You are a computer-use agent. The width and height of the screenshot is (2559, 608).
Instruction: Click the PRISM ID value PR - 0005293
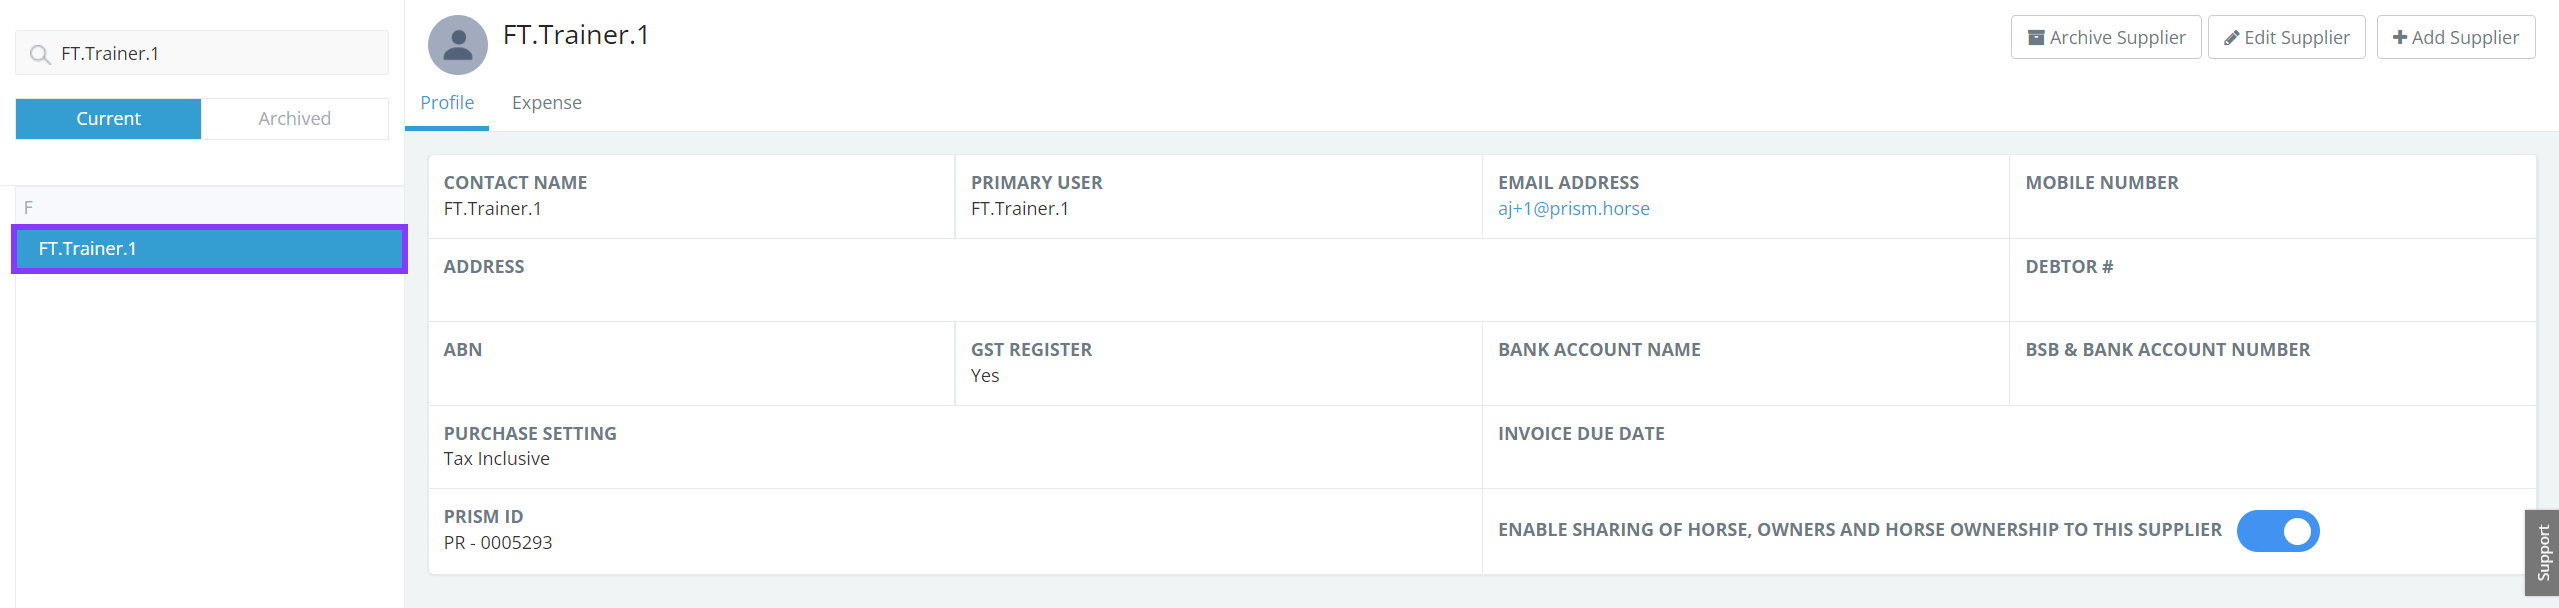[x=498, y=543]
